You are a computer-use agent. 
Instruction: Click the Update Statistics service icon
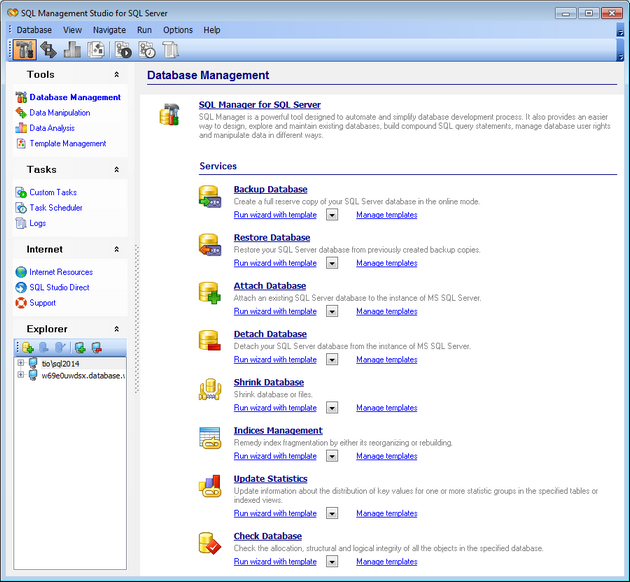210,487
